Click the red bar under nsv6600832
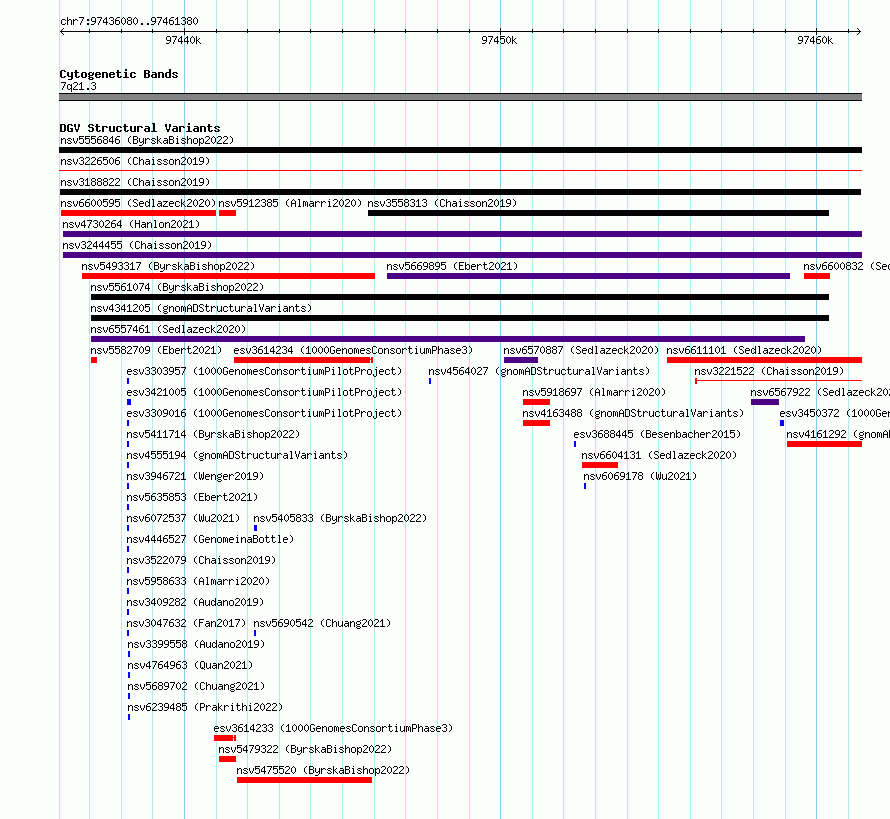 point(817,276)
